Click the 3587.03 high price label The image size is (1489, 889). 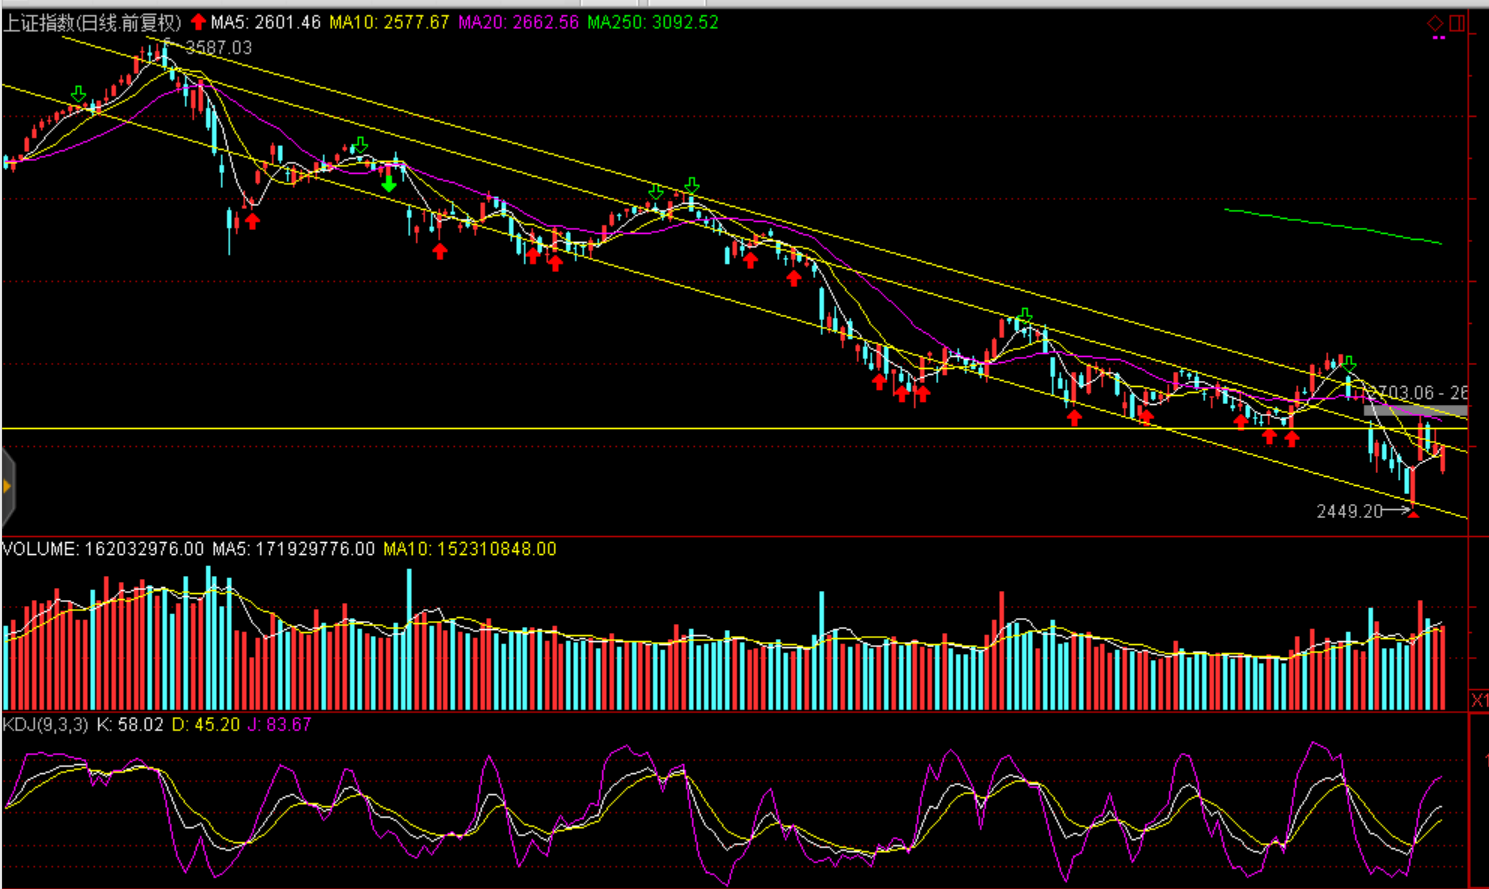tap(218, 47)
